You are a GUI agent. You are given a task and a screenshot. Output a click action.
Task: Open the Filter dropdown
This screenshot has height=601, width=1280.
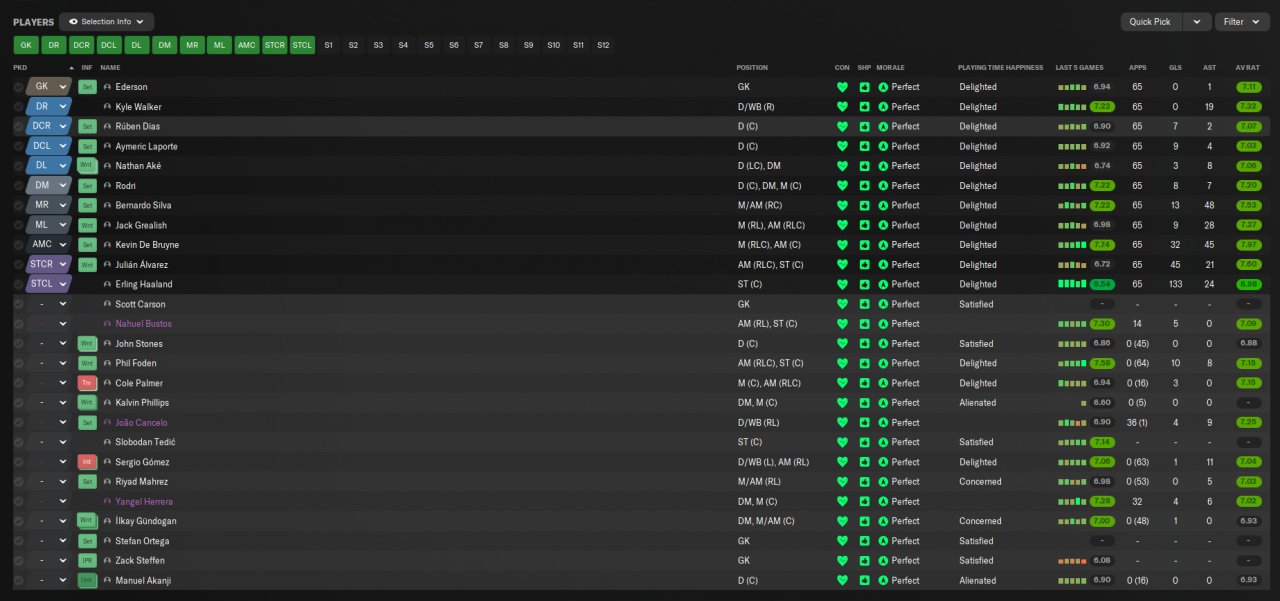tap(1241, 21)
